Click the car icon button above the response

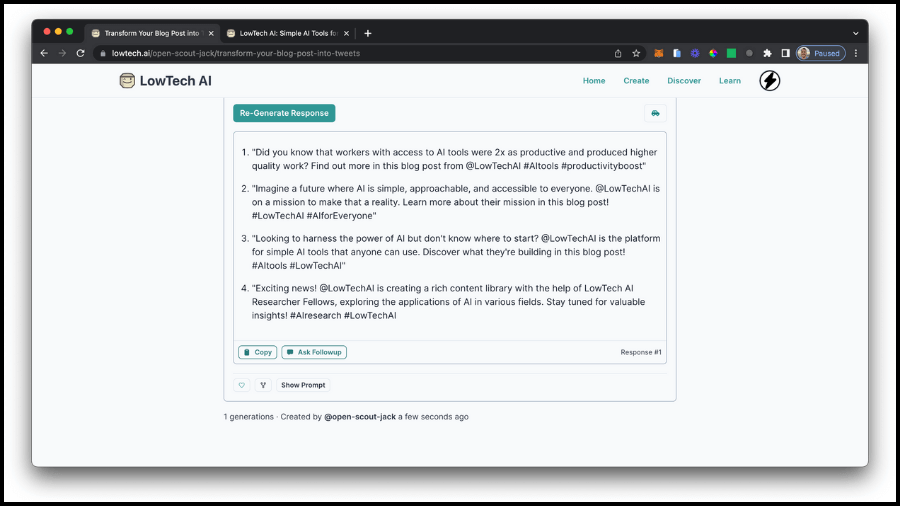(x=655, y=113)
